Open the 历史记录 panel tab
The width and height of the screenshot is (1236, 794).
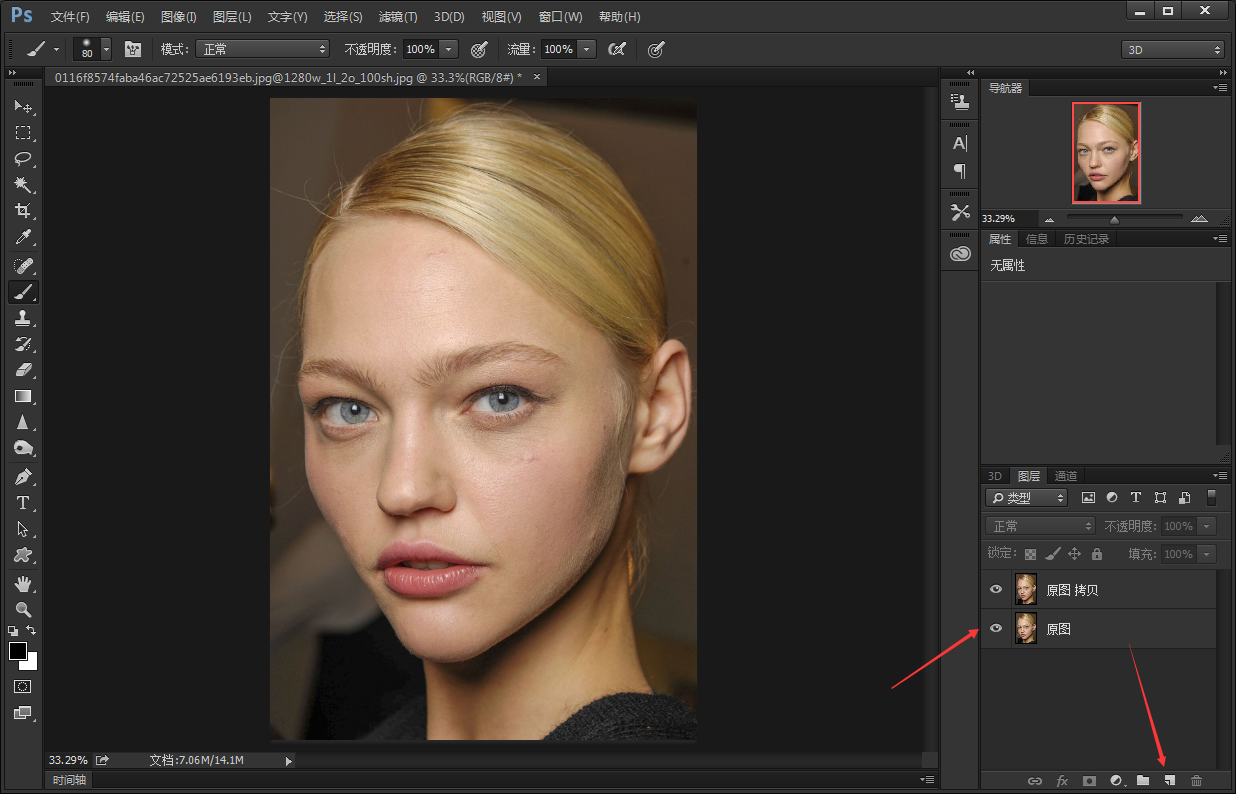pos(1086,239)
